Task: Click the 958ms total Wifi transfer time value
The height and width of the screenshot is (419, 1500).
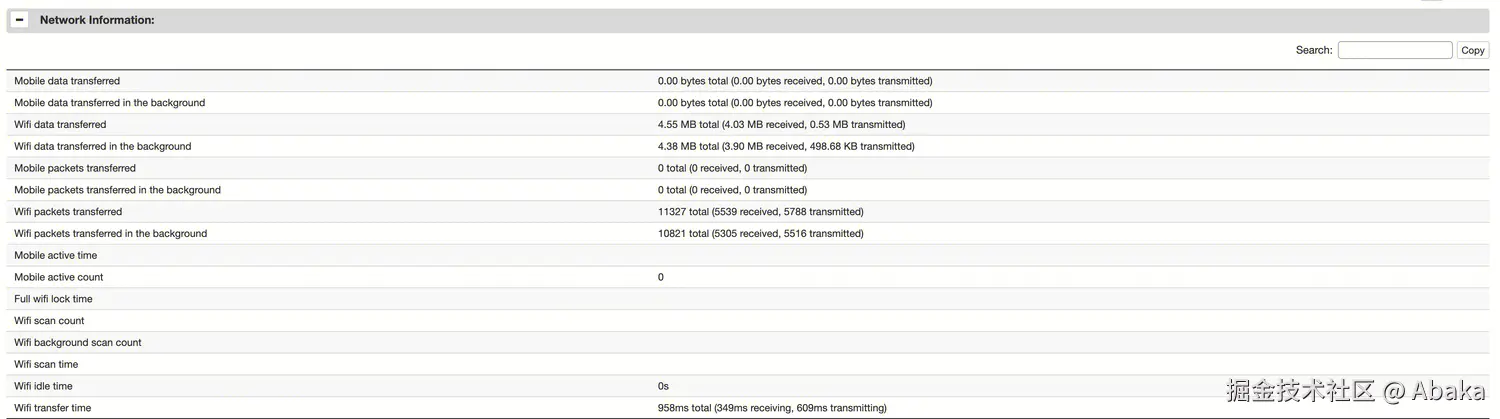Action: pyautogui.click(x=772, y=408)
